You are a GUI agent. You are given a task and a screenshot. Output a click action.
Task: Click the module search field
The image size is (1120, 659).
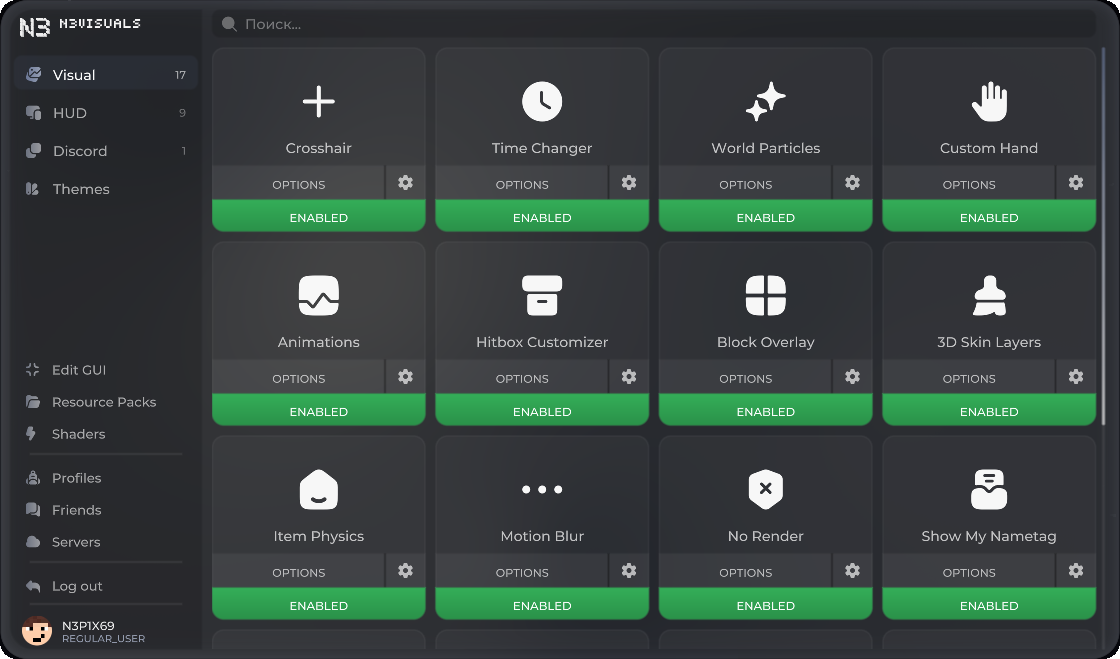click(x=654, y=24)
